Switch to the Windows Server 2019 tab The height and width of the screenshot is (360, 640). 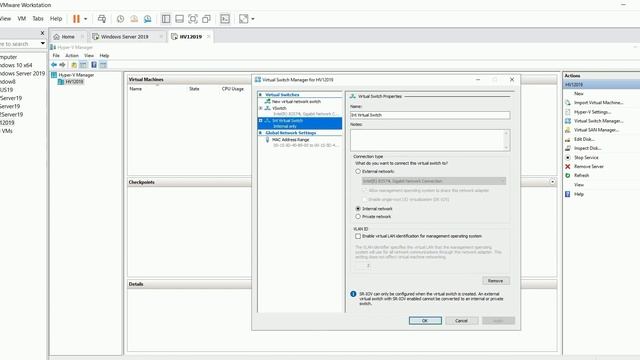(x=124, y=37)
